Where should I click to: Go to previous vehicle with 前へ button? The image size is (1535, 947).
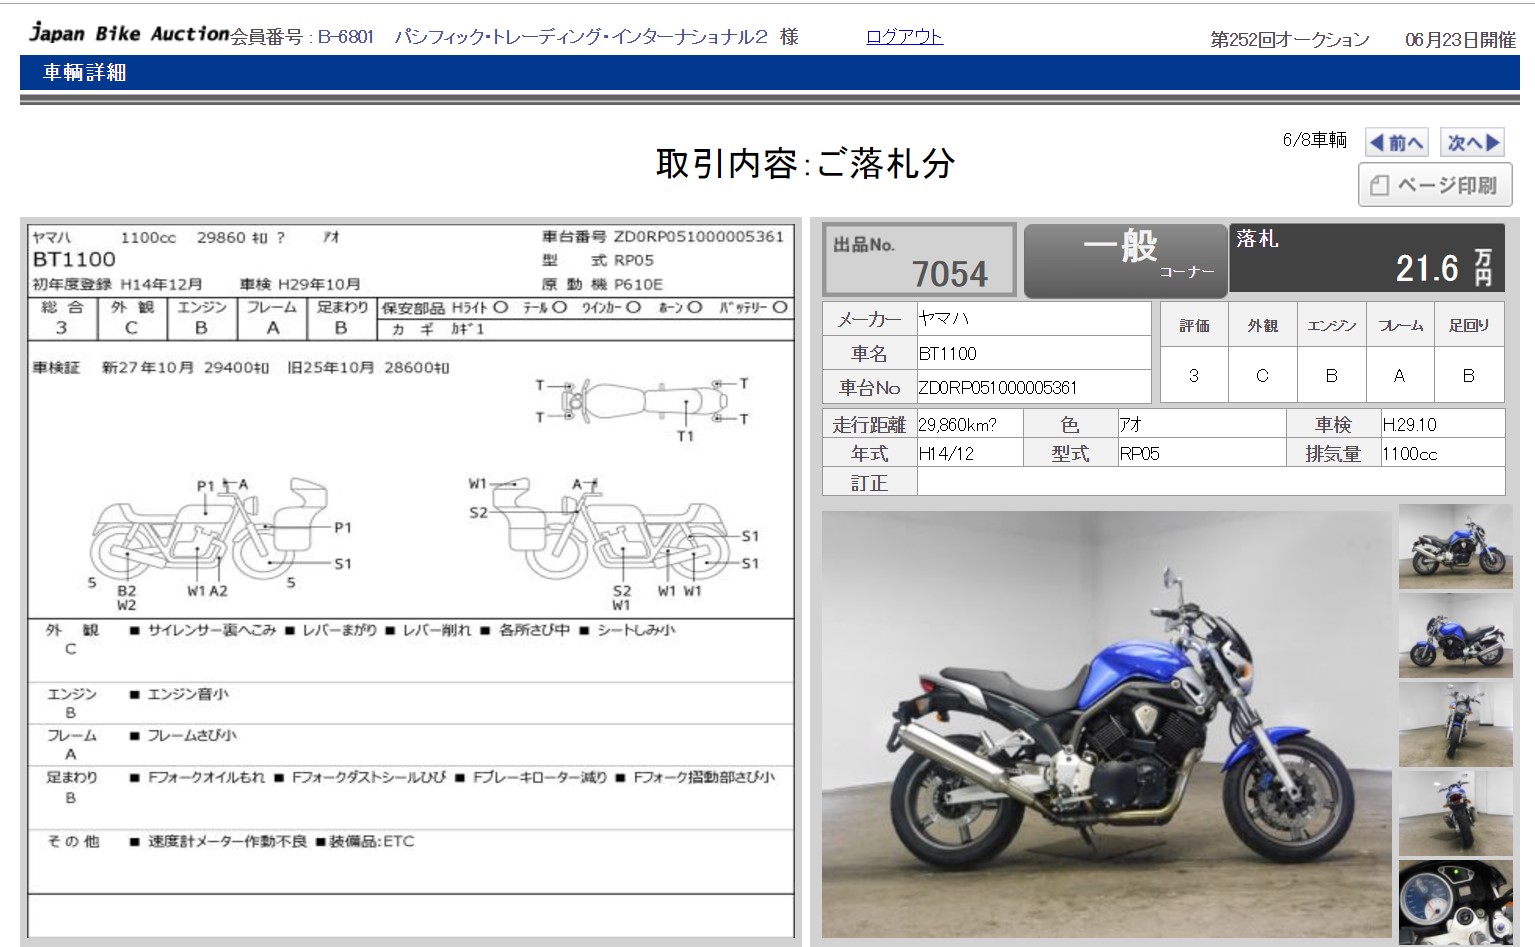coord(1397,142)
